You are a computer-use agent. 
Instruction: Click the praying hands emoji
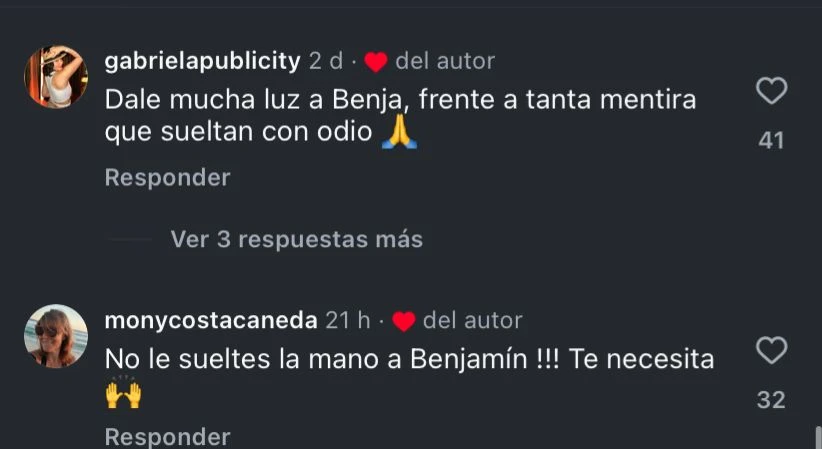399,135
